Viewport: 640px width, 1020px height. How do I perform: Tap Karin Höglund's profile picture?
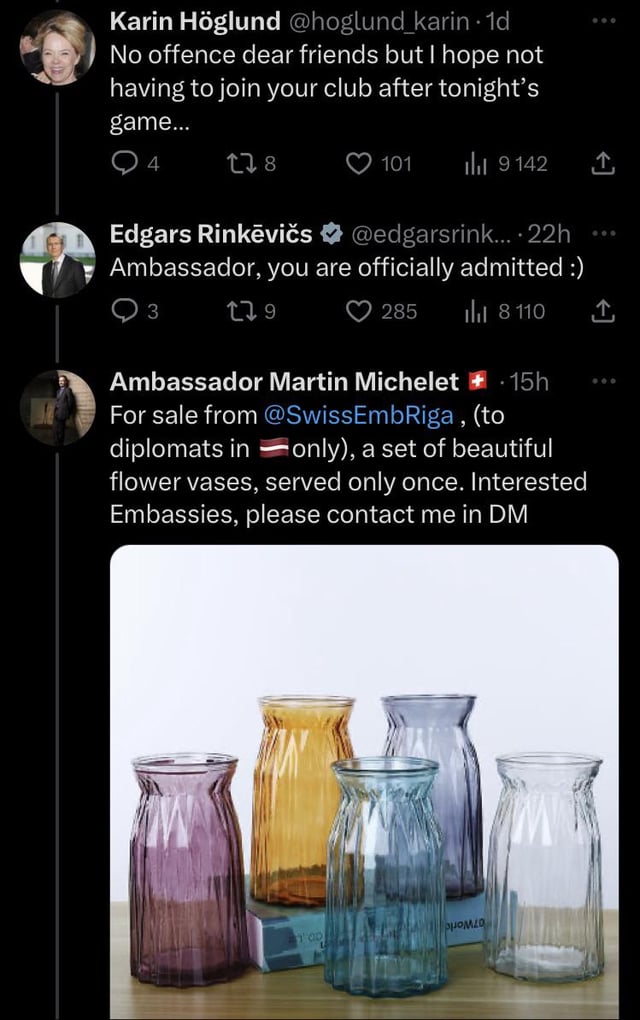pyautogui.click(x=57, y=47)
